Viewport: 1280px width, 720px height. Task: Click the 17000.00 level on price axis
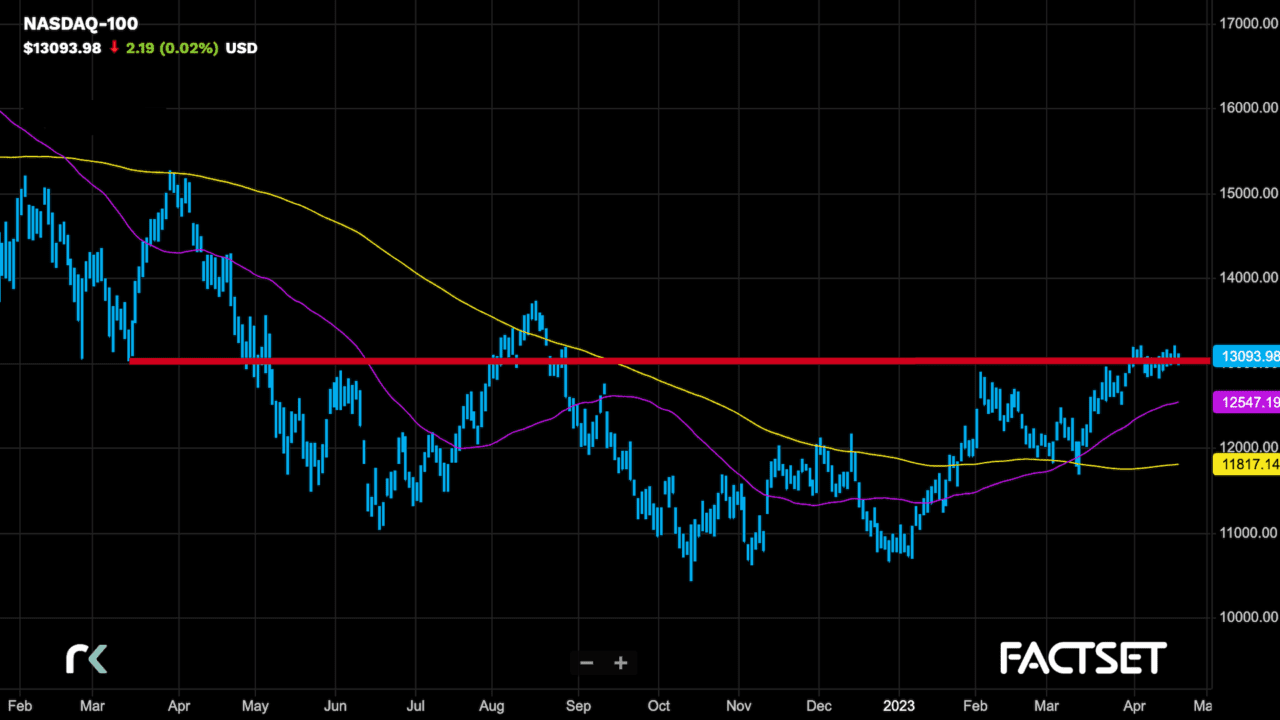pyautogui.click(x=1244, y=22)
